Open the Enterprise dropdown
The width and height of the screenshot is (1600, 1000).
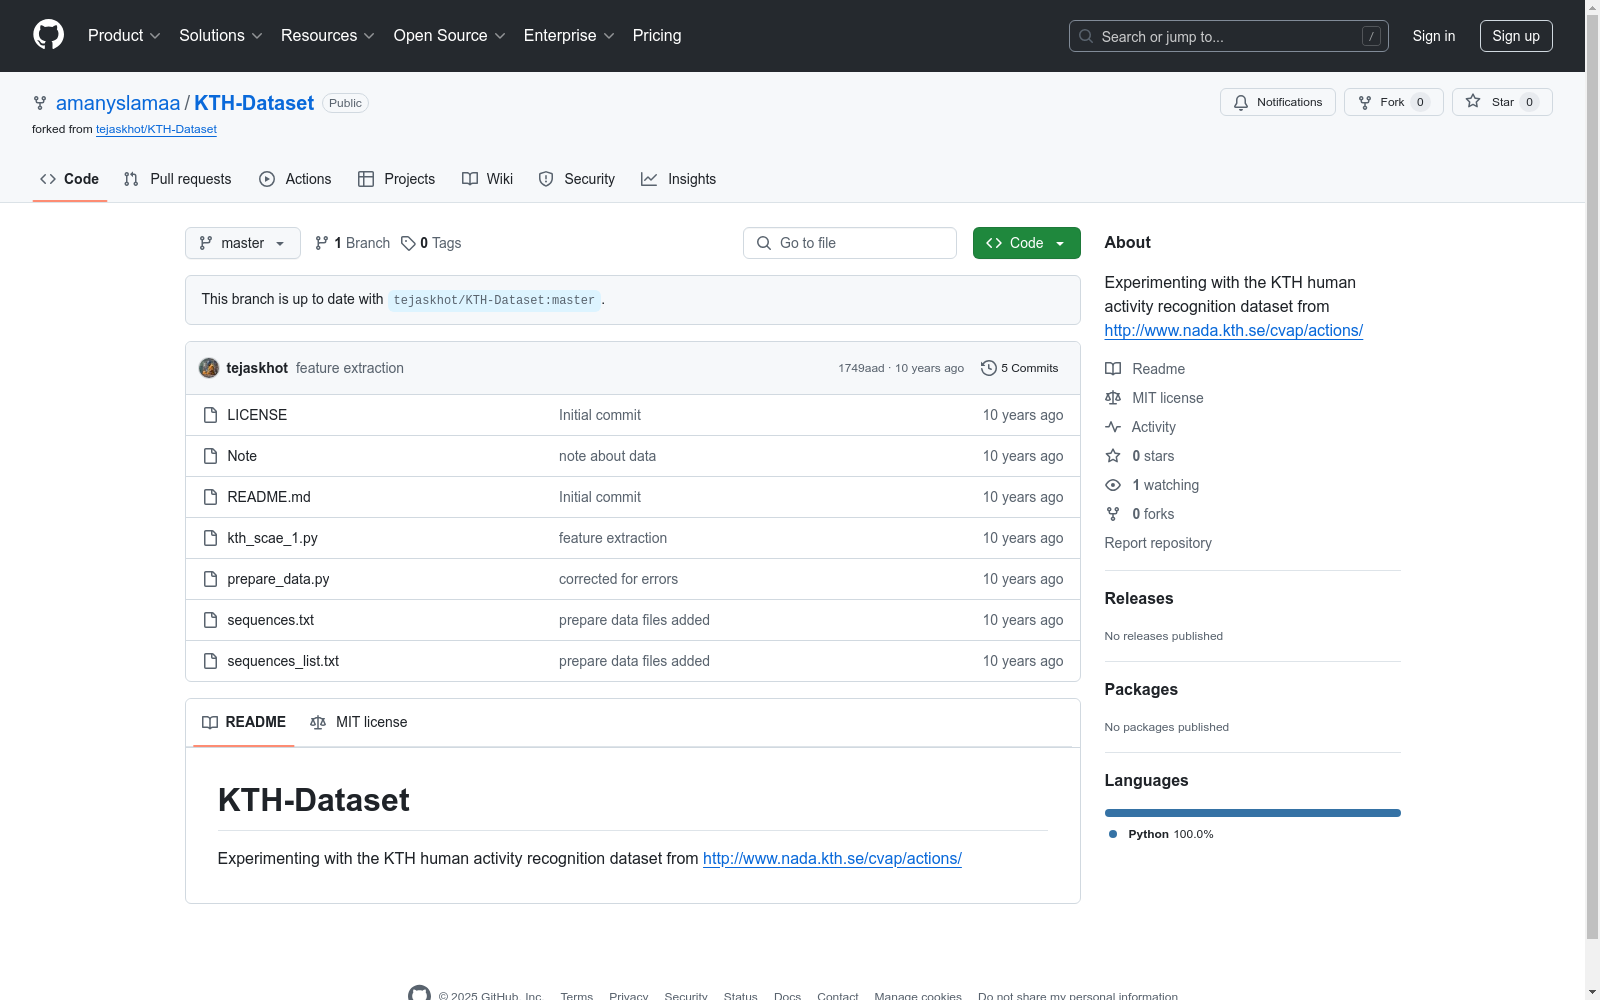click(x=569, y=36)
